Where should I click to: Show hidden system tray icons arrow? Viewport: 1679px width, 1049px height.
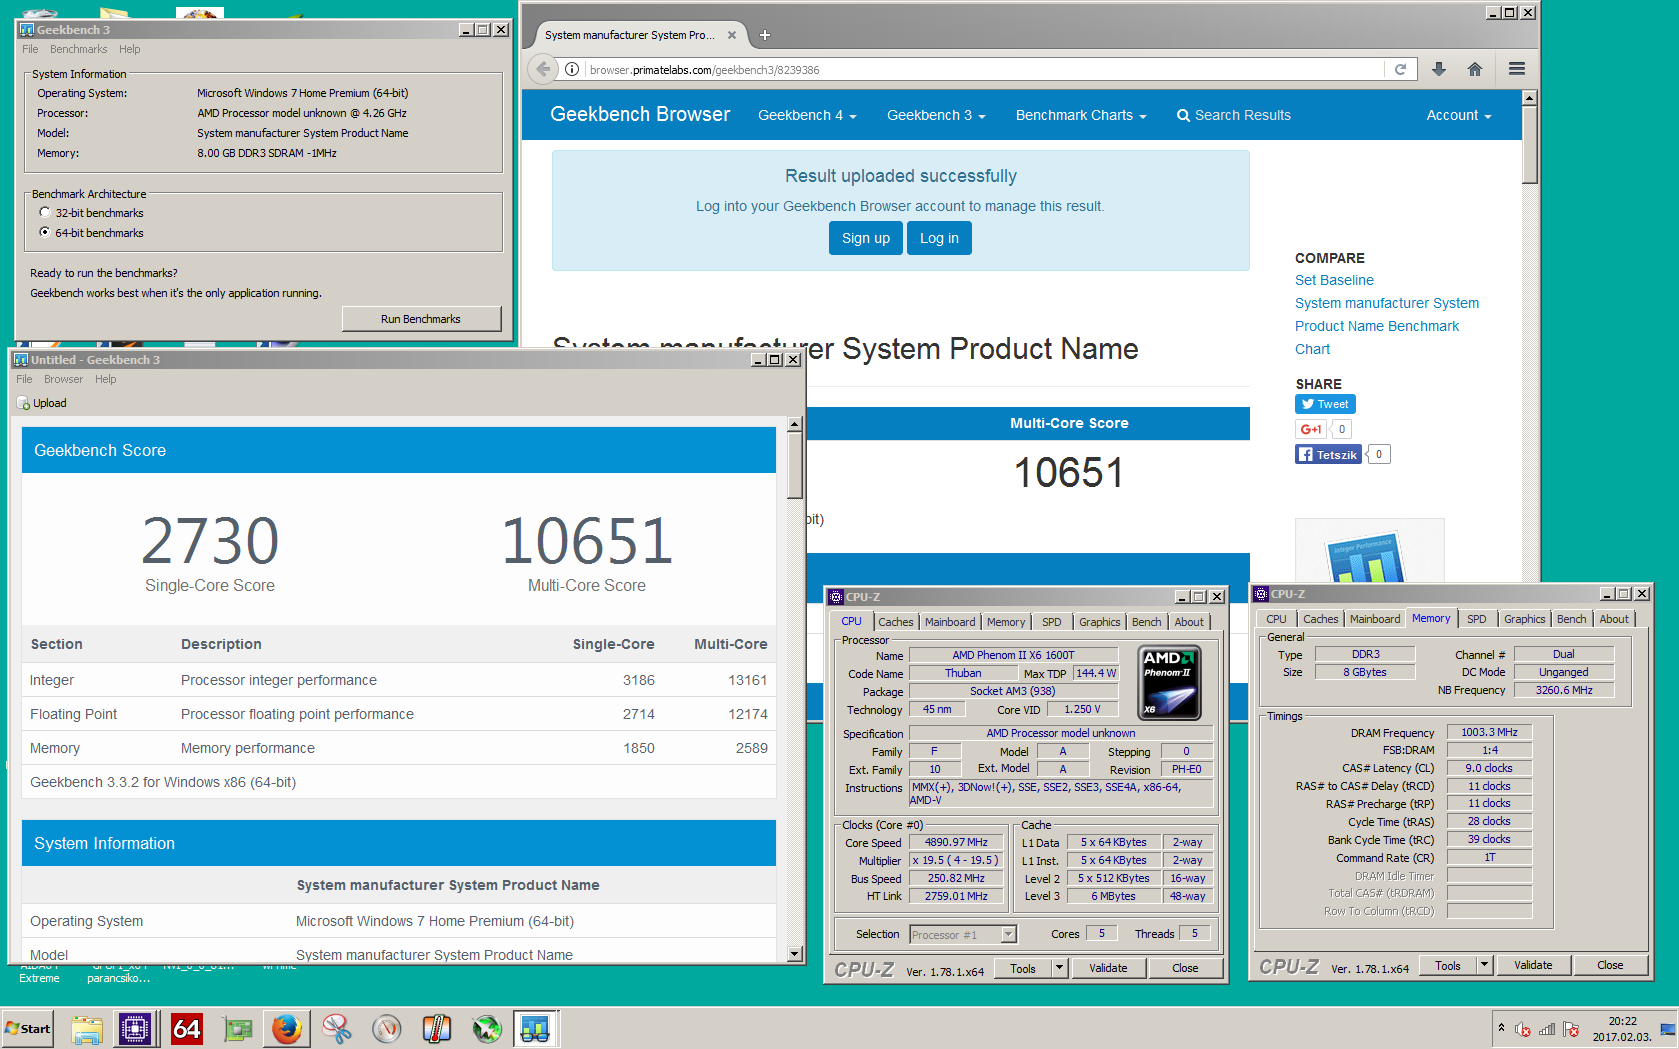(1501, 1028)
